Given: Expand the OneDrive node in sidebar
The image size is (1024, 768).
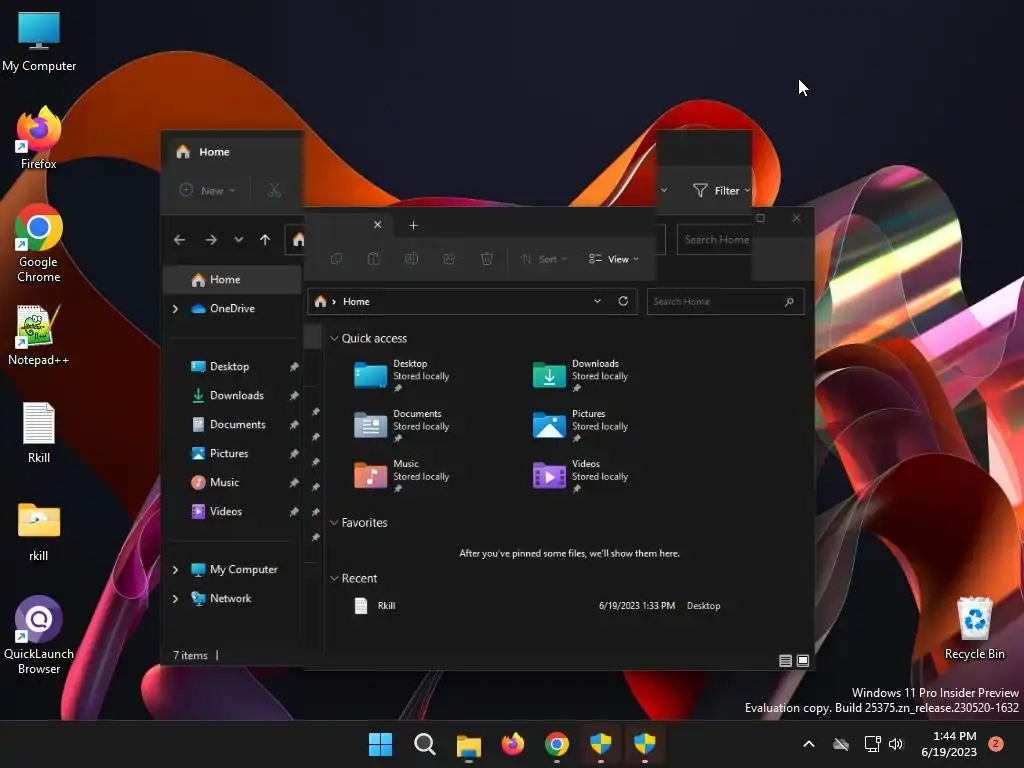Looking at the screenshot, I should point(175,308).
